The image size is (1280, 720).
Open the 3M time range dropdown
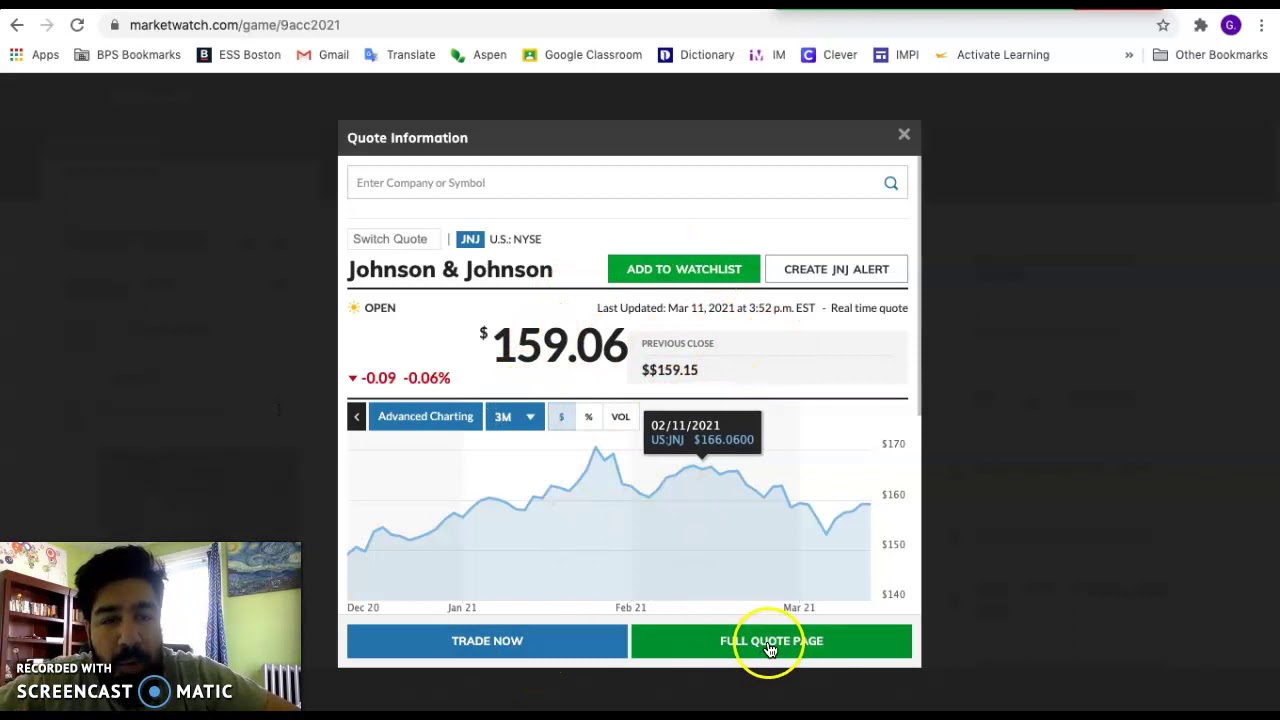(x=515, y=417)
